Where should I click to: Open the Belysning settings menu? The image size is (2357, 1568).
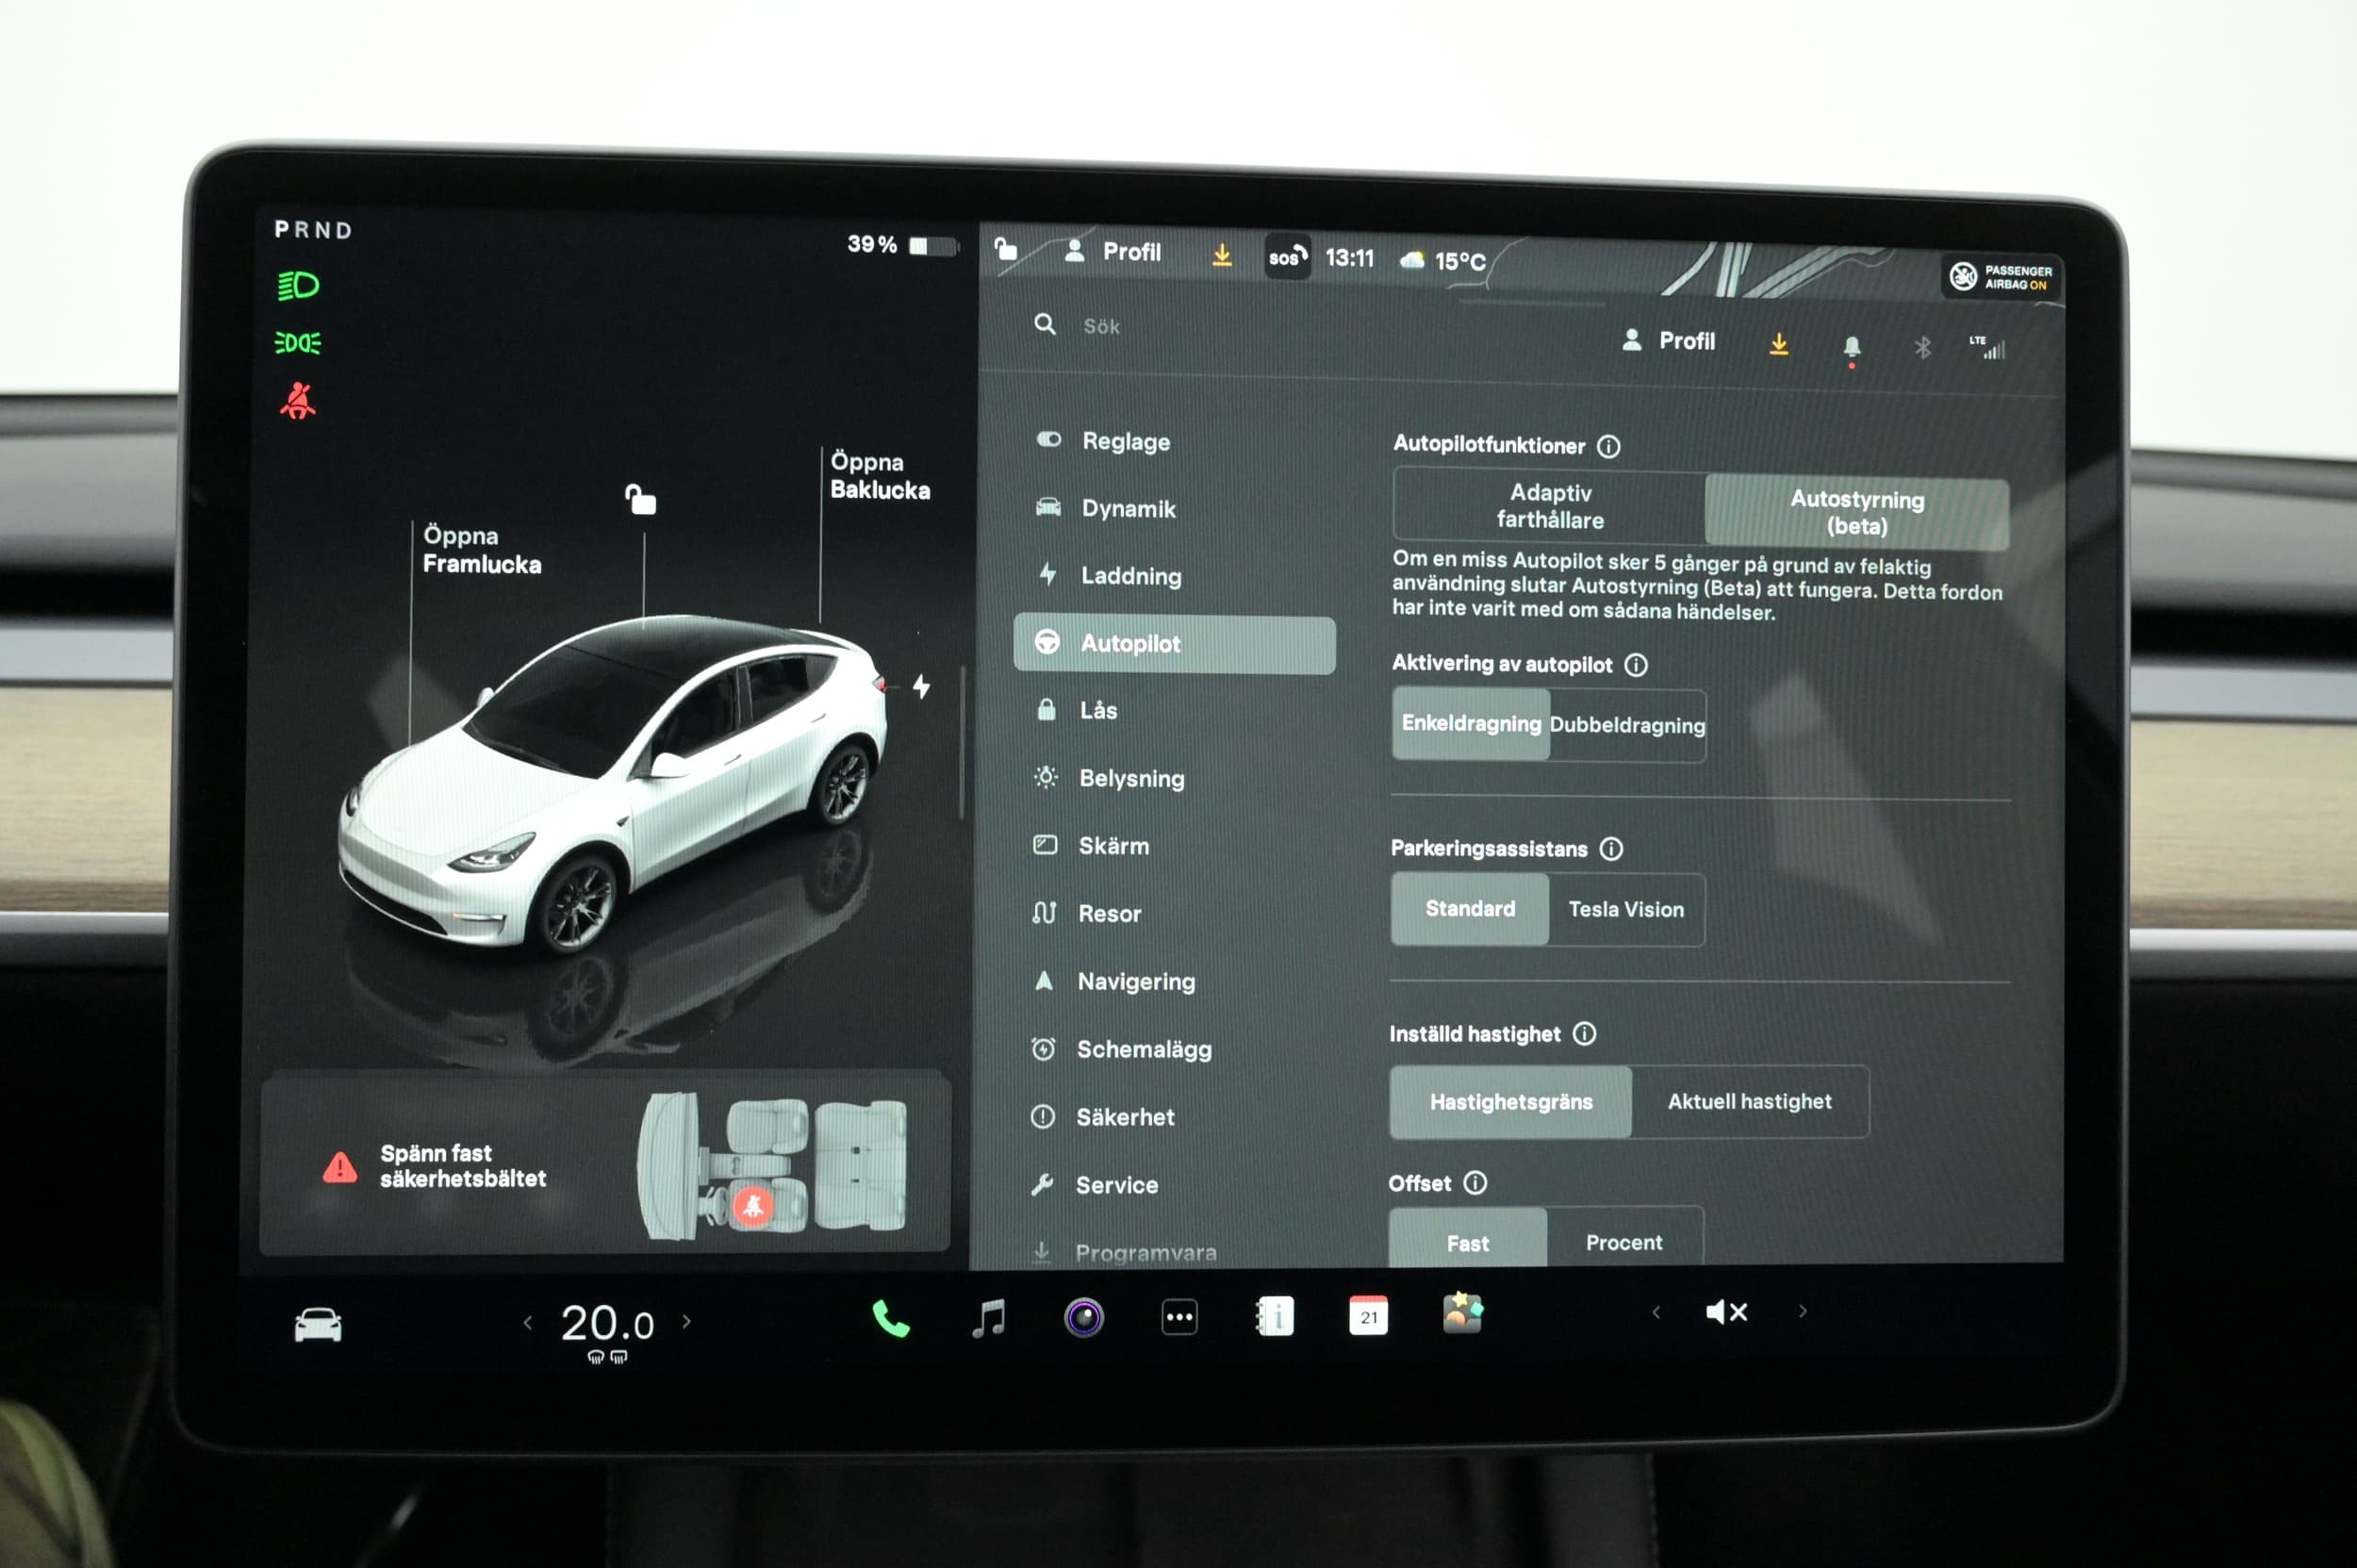tap(1130, 778)
